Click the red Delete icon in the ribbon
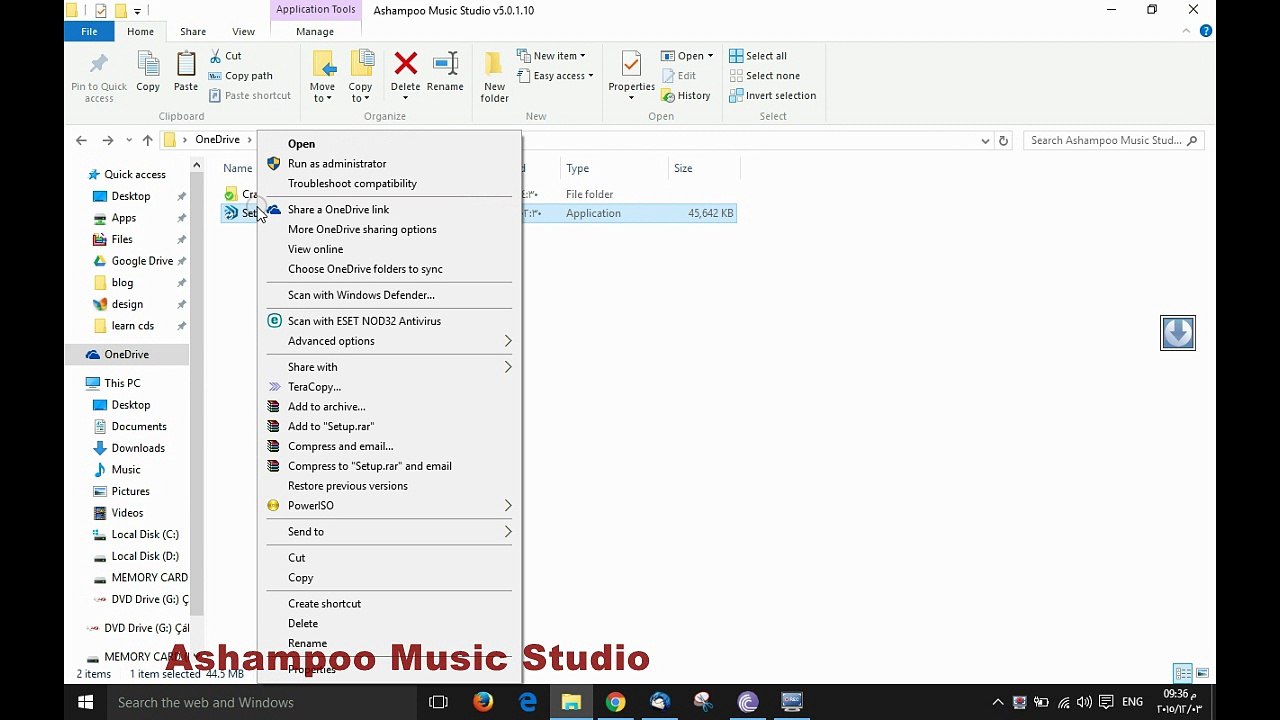Screen dimensions: 1280x720 pos(405,64)
